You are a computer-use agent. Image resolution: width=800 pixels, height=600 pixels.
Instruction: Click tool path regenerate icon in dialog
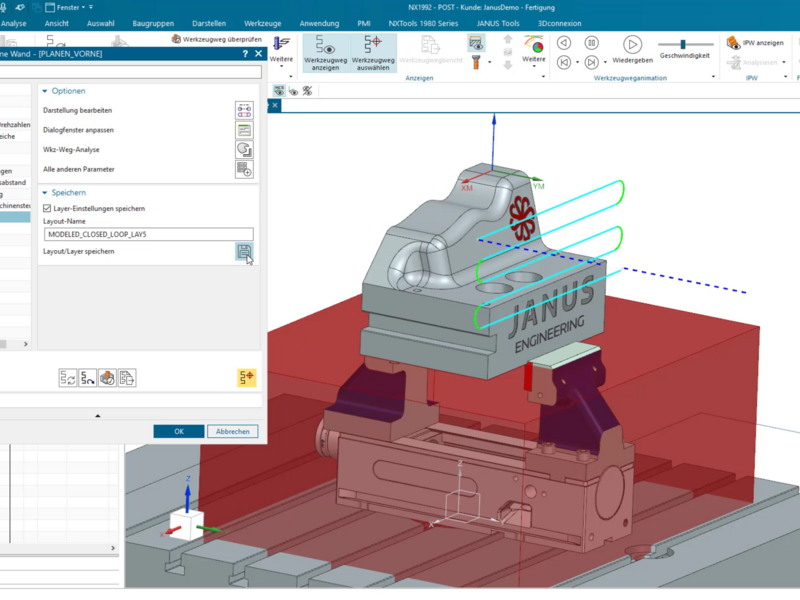click(x=68, y=378)
